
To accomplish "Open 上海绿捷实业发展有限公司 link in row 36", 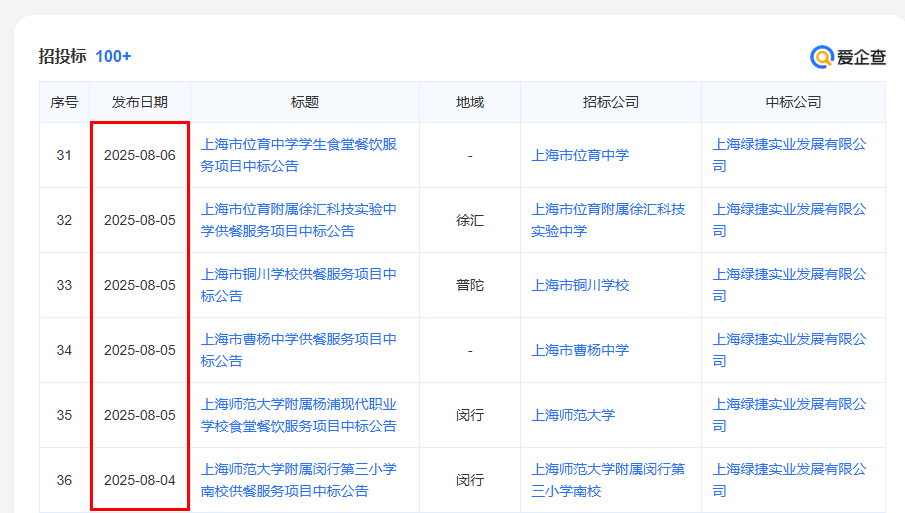I will click(x=789, y=480).
